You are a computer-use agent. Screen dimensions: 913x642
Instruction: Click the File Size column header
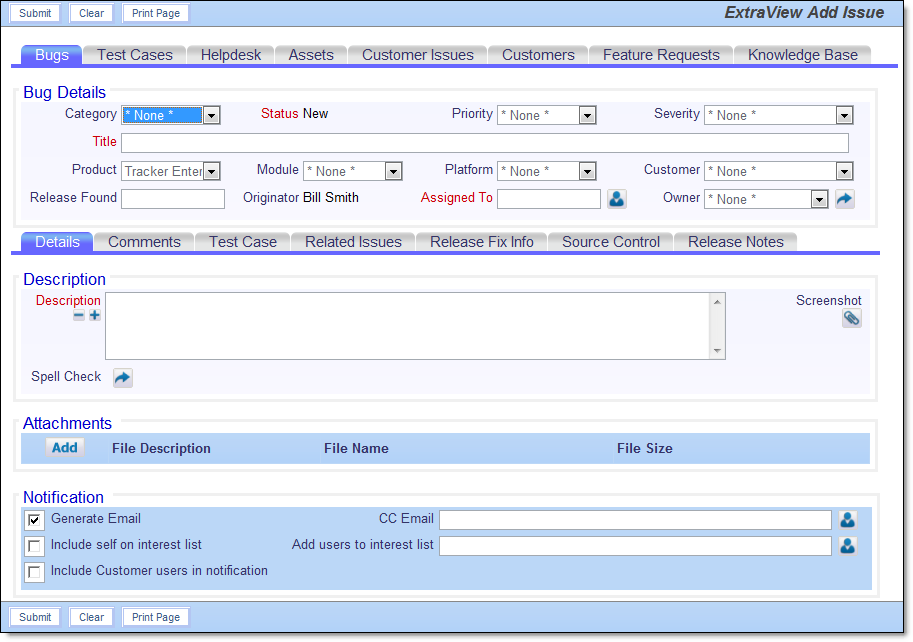tap(645, 448)
